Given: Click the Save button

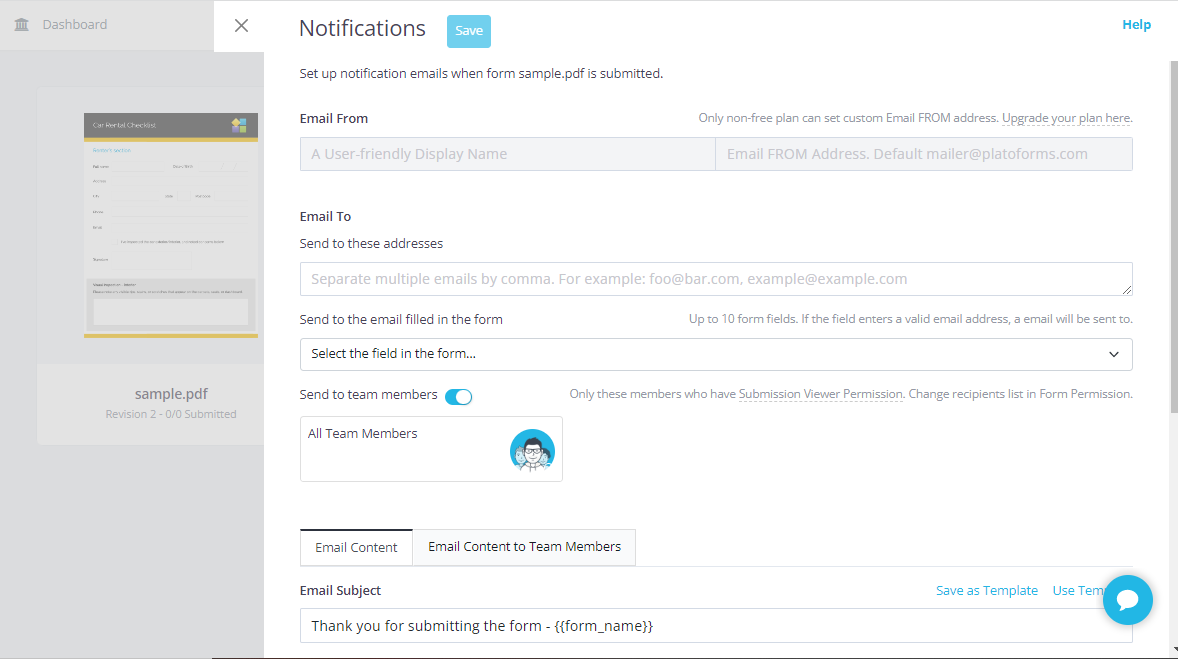Looking at the screenshot, I should (x=468, y=31).
